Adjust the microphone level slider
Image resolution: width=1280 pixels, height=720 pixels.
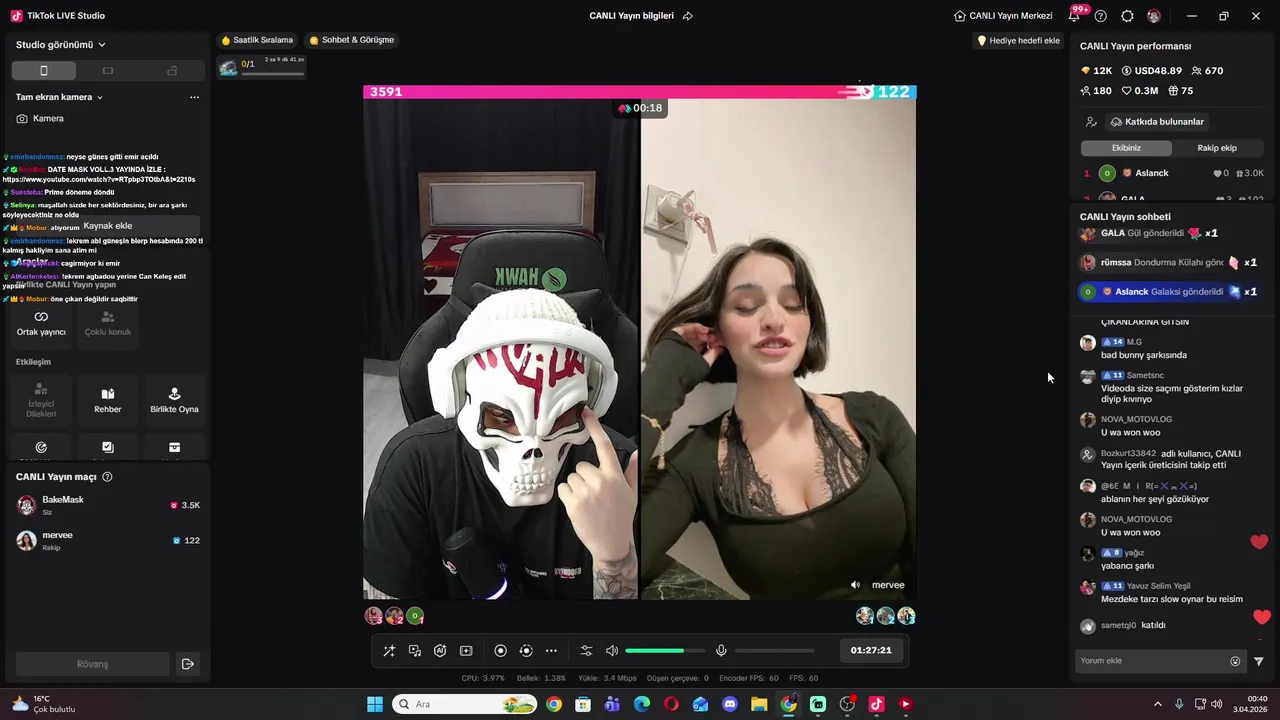(x=775, y=651)
